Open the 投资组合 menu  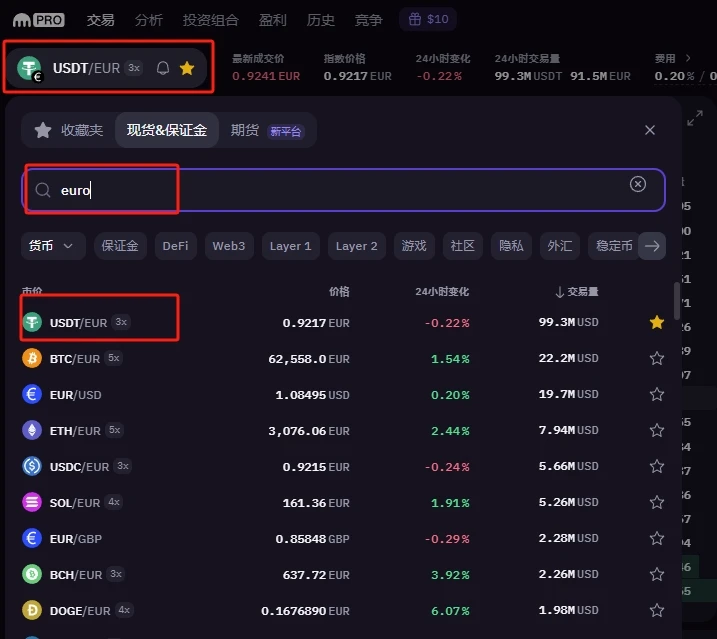coord(211,20)
